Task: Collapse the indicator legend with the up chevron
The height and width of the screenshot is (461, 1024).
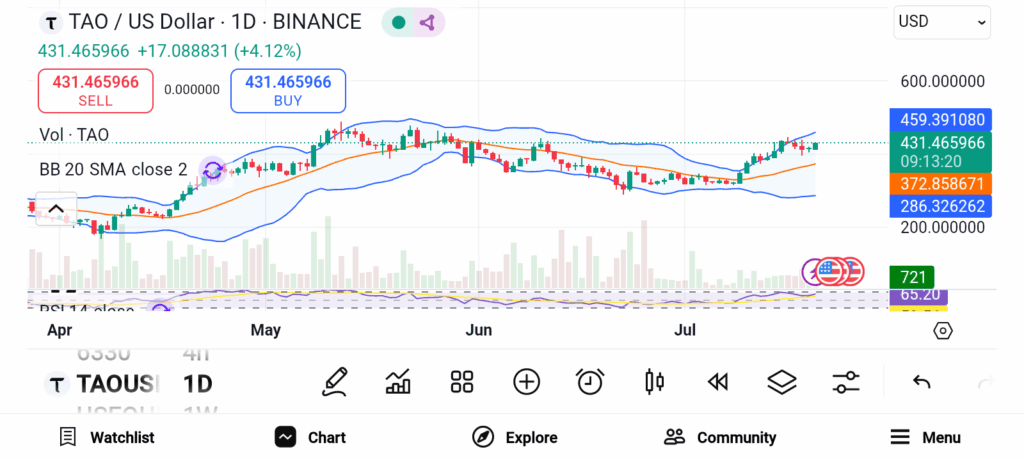Action: coord(56,209)
